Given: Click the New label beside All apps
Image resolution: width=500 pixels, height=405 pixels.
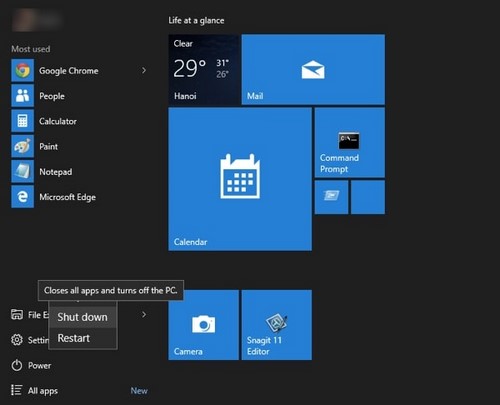Looking at the screenshot, I should pyautogui.click(x=139, y=391).
